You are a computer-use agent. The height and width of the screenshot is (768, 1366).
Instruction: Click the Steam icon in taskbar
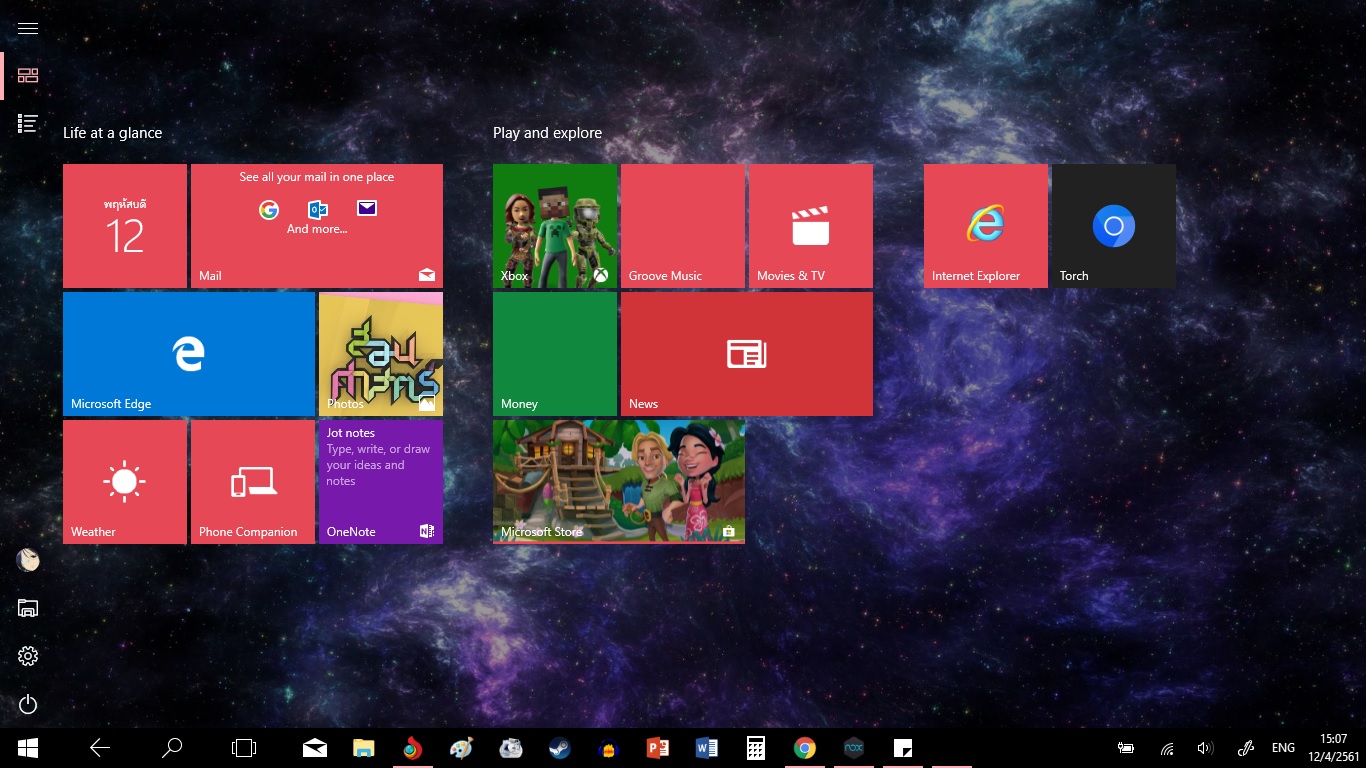point(559,748)
